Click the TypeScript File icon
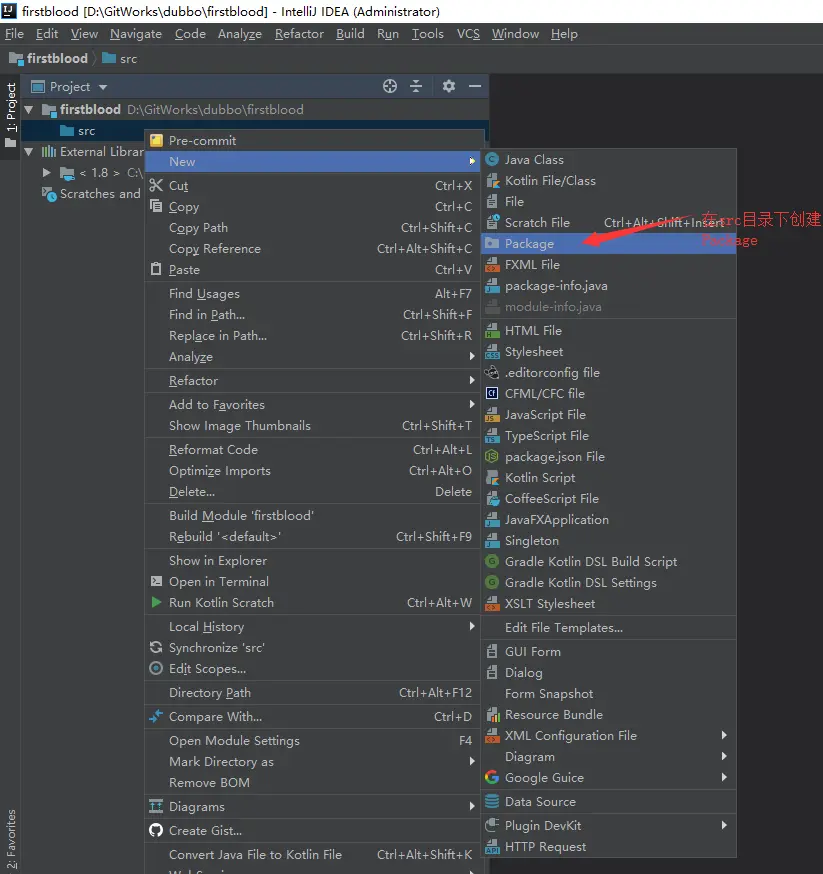This screenshot has height=874, width=823. (492, 436)
